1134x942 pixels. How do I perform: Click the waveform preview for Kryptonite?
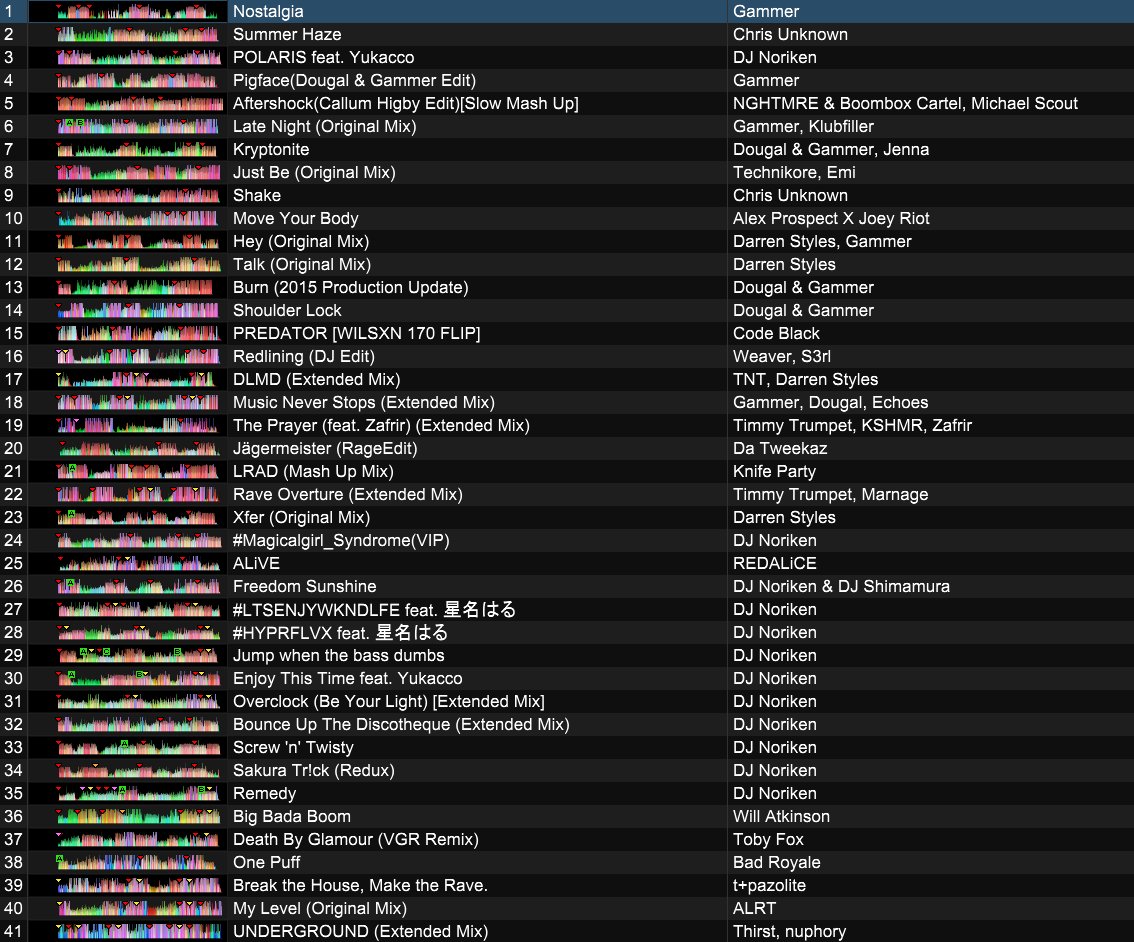click(137, 150)
